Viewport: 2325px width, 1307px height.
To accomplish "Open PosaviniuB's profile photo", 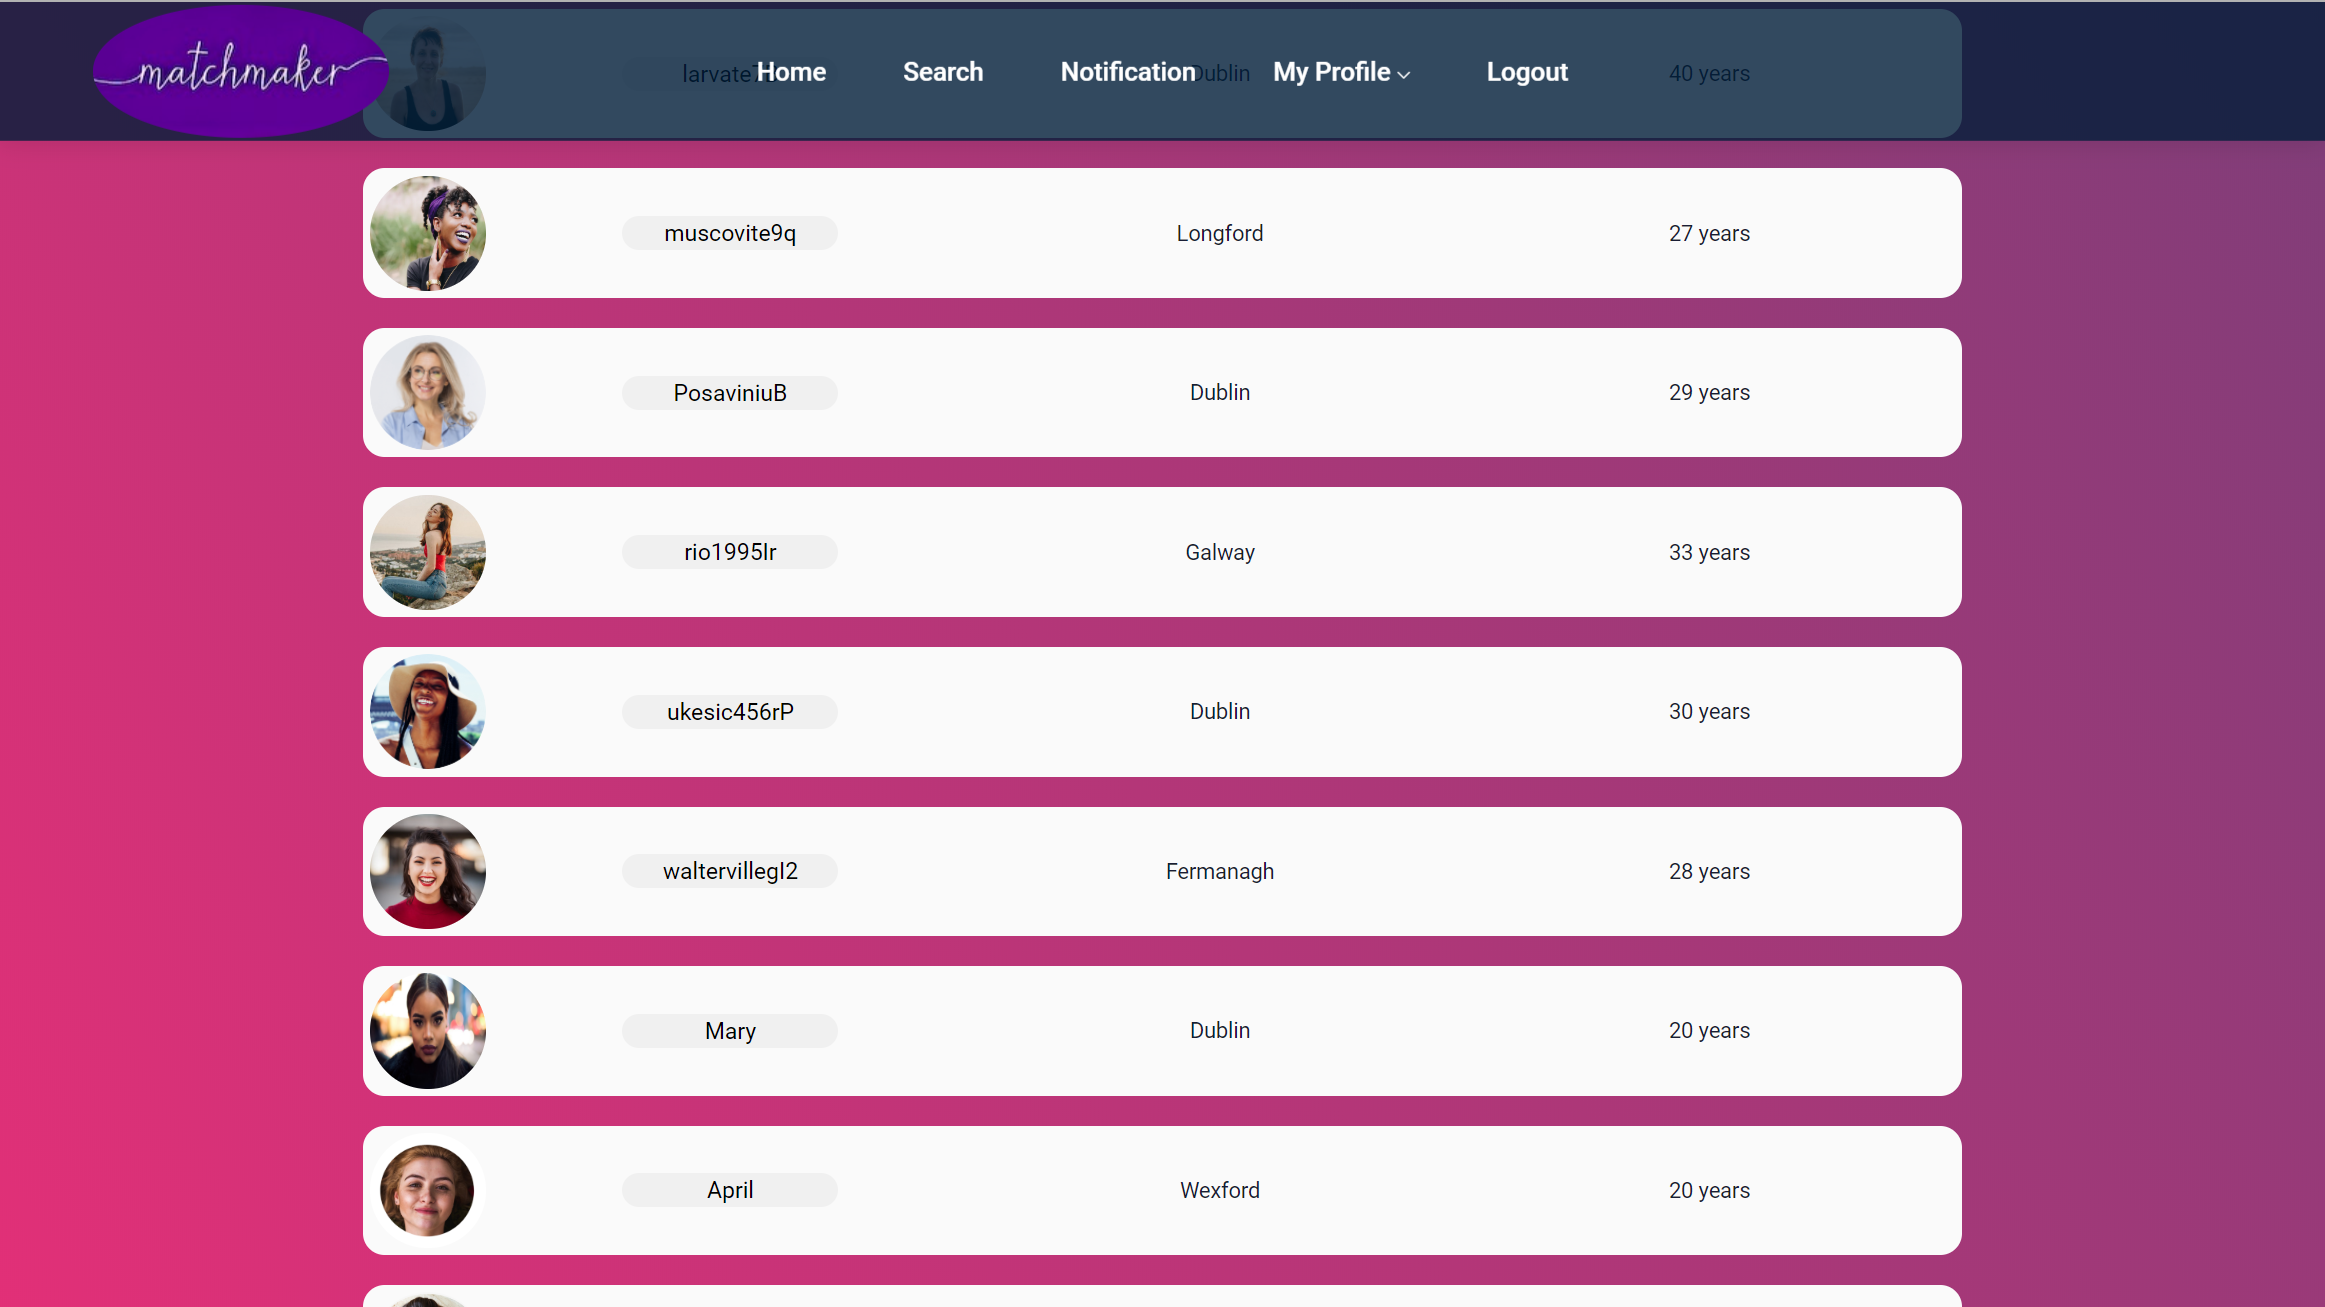I will click(x=428, y=392).
